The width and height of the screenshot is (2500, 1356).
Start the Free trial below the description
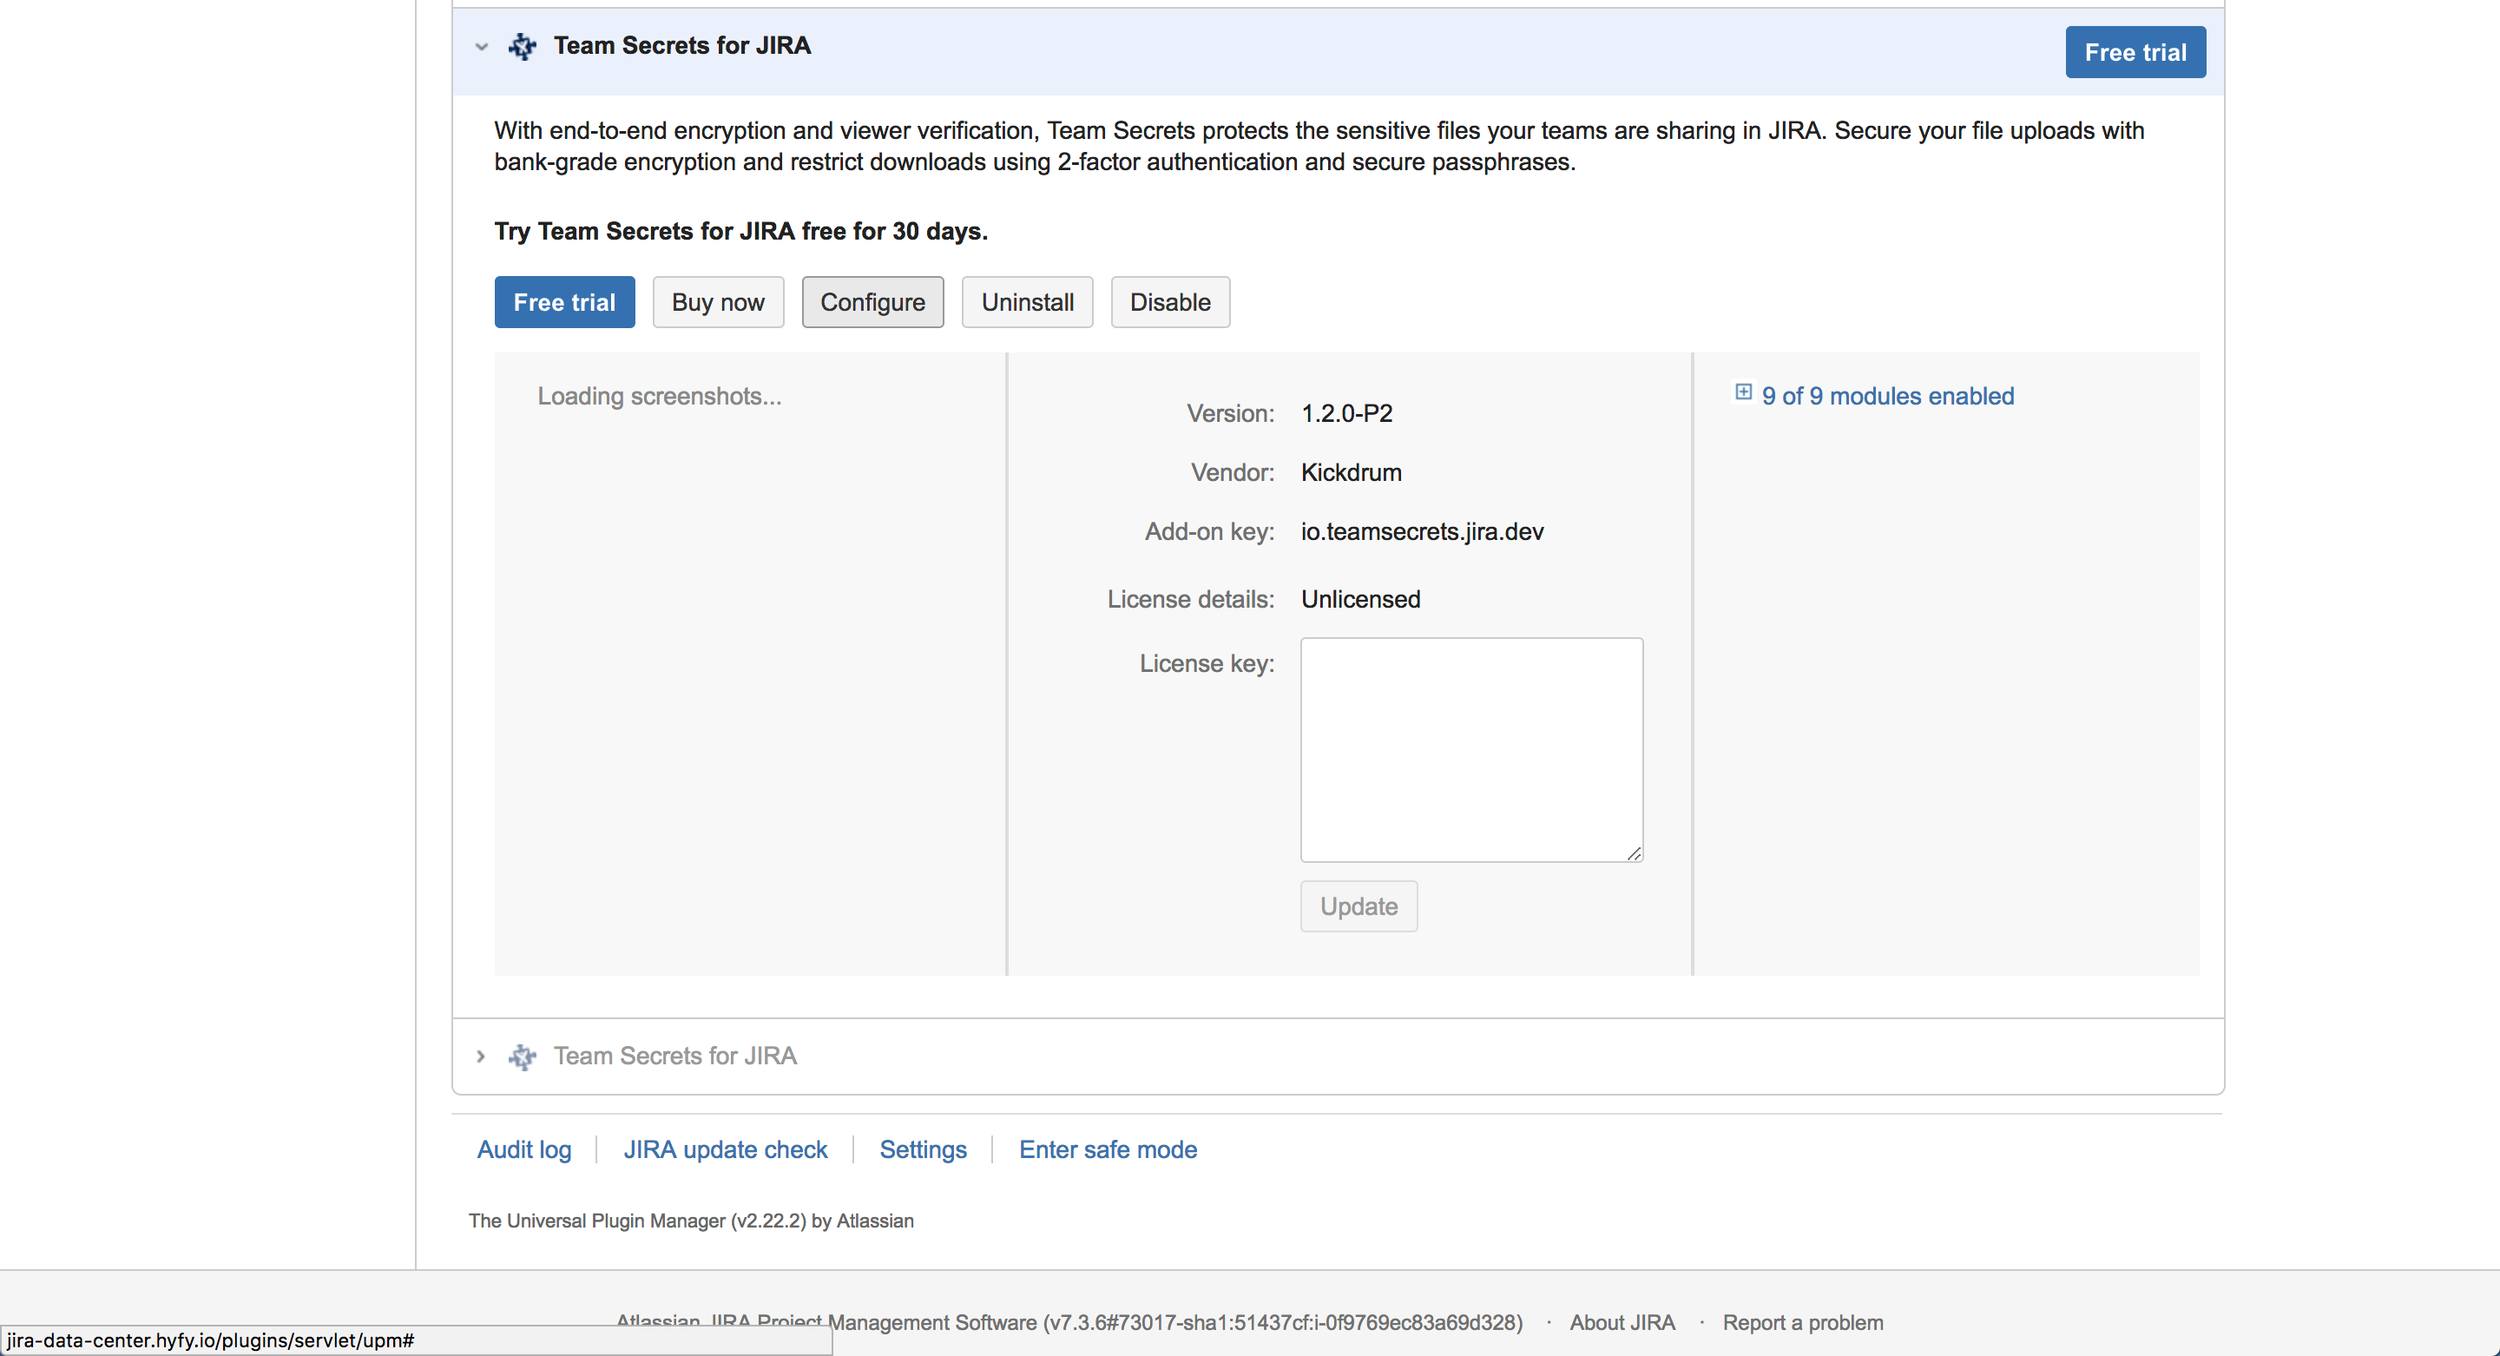pyautogui.click(x=564, y=302)
